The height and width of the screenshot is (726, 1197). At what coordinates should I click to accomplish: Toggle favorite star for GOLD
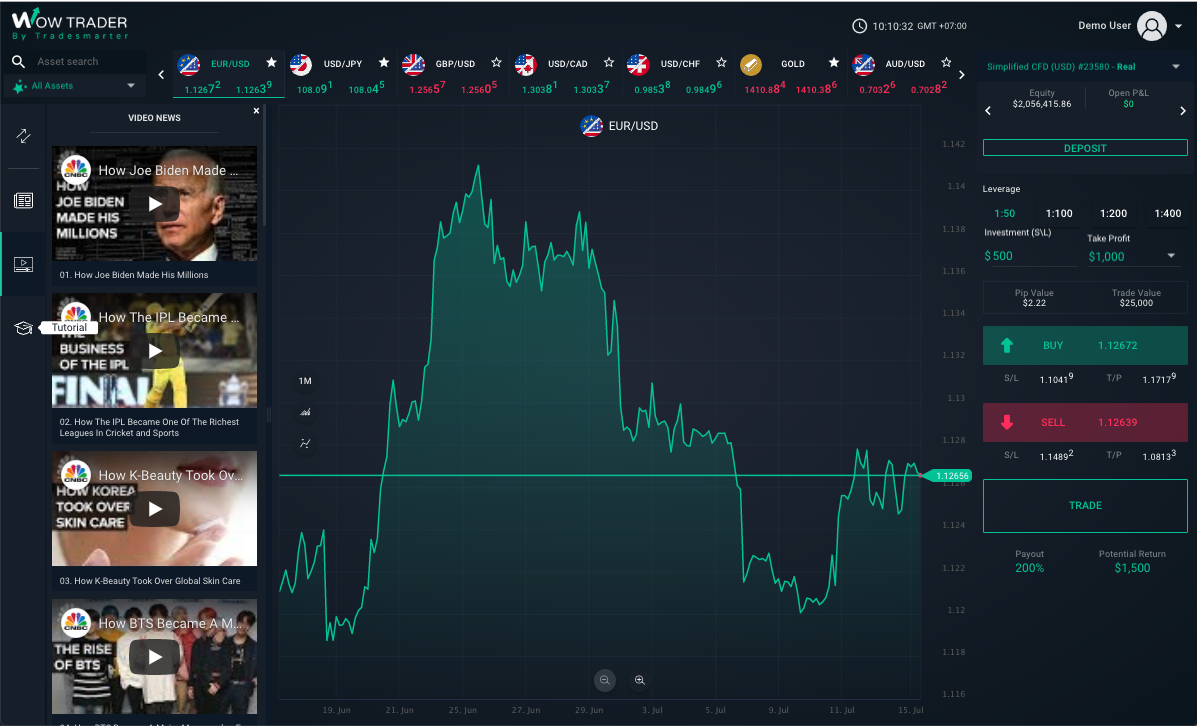click(x=834, y=63)
